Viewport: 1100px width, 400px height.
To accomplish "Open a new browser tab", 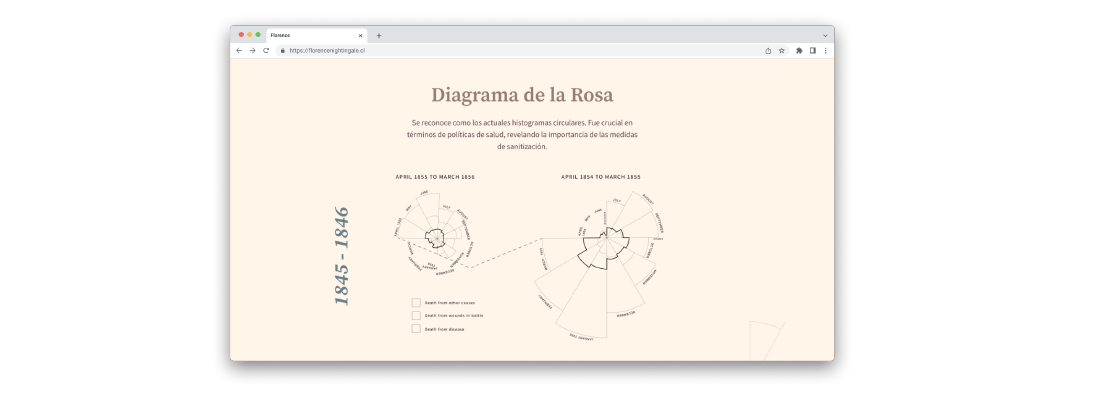I will (x=379, y=35).
